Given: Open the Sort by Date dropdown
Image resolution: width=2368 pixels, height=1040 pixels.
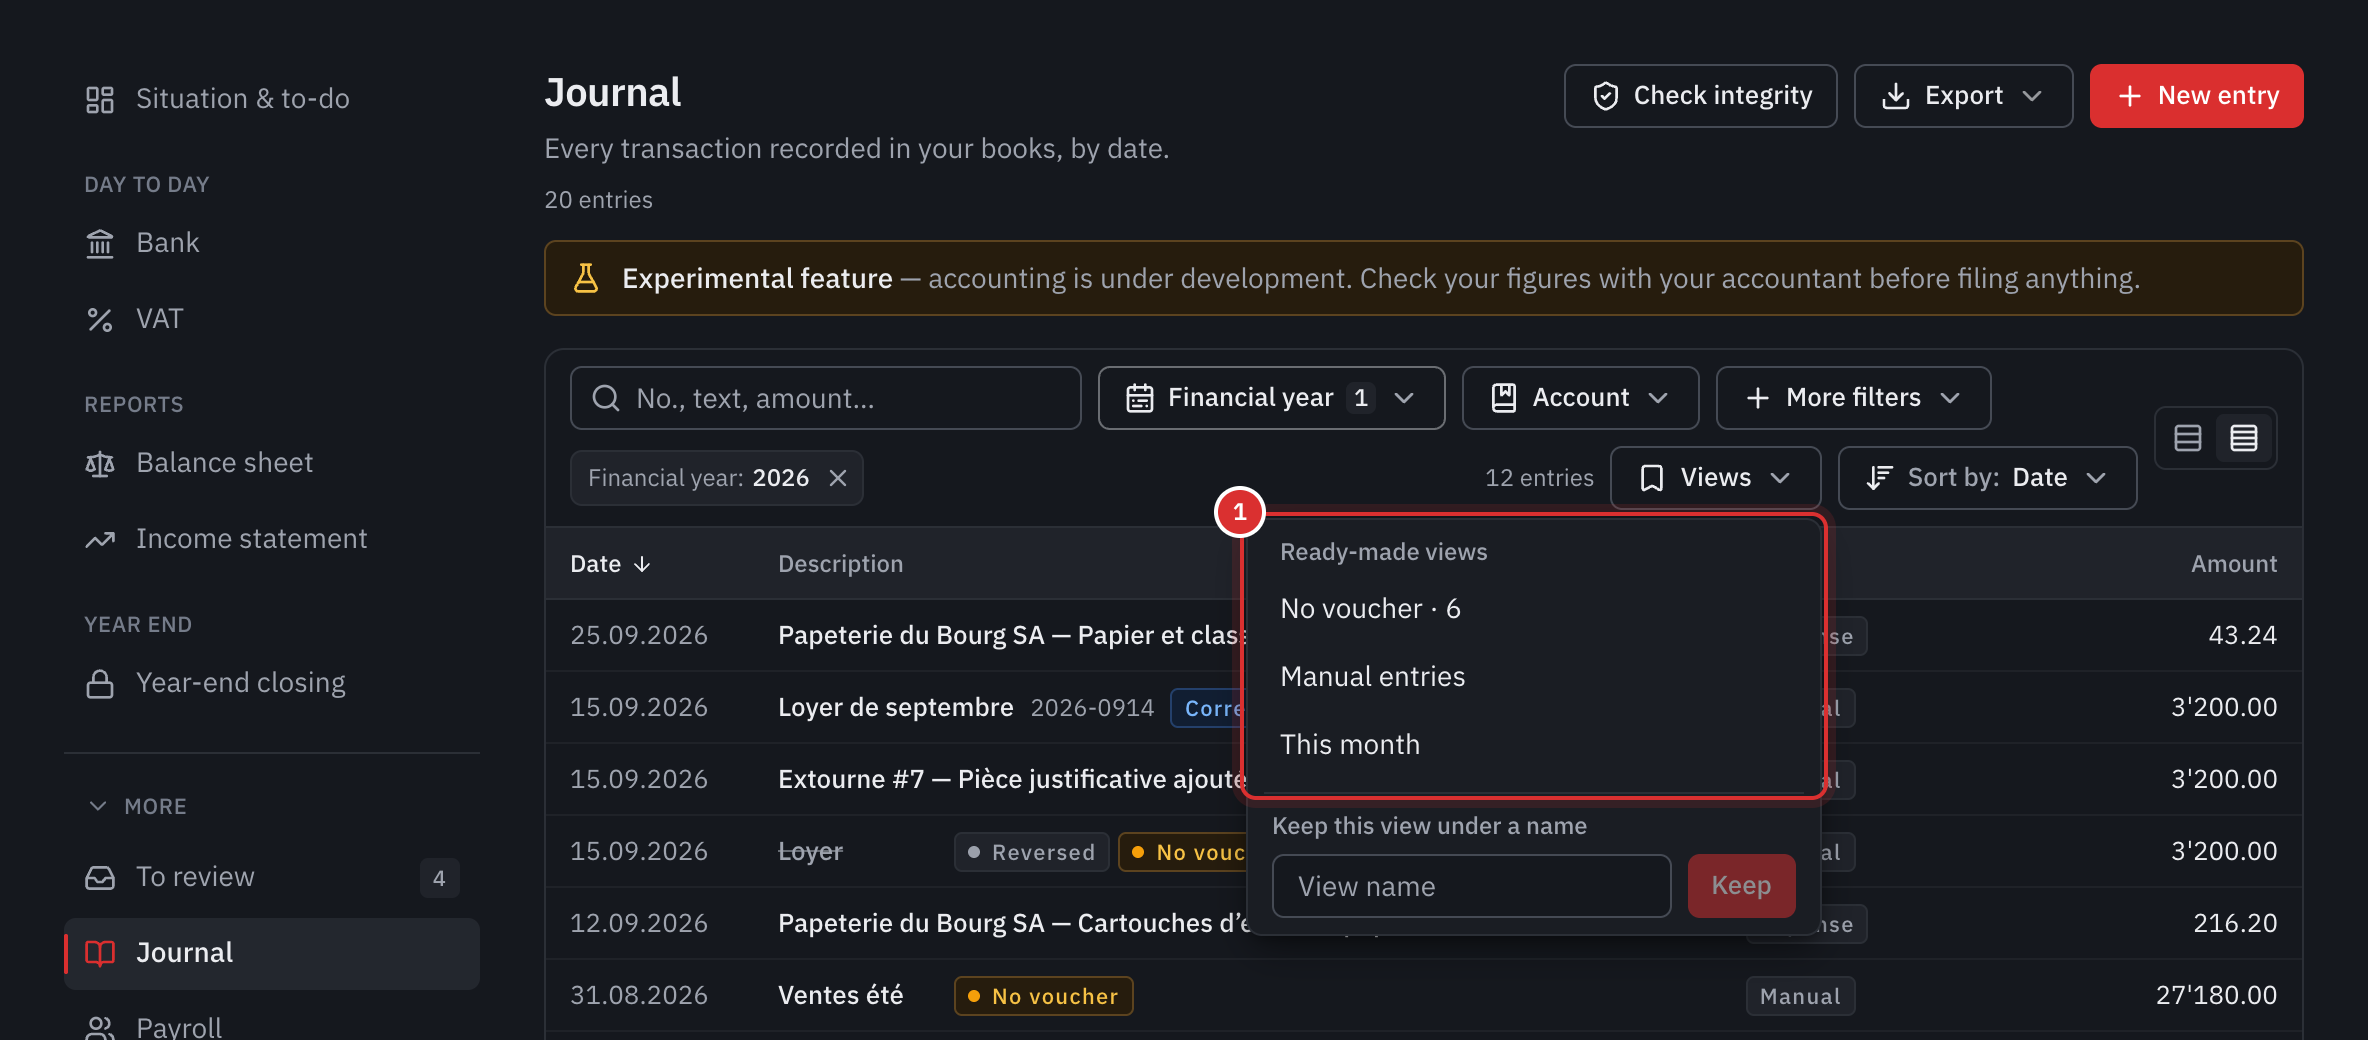Looking at the screenshot, I should coord(1987,478).
